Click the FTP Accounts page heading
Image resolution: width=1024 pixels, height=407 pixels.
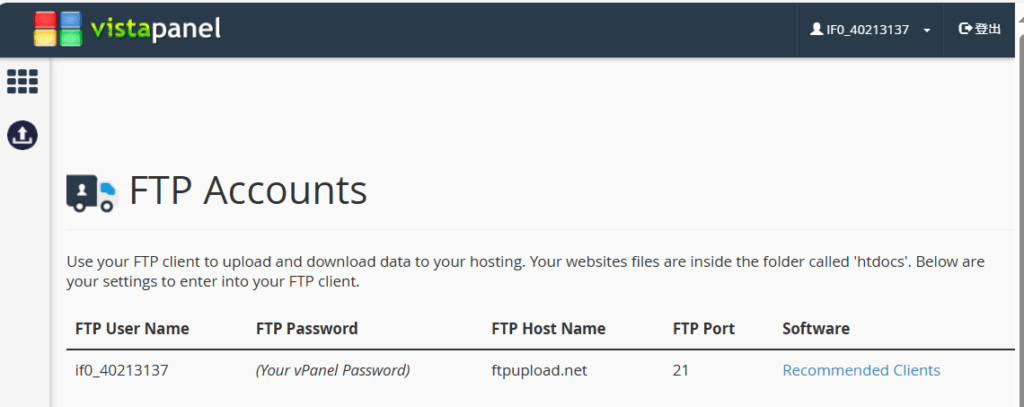point(248,190)
